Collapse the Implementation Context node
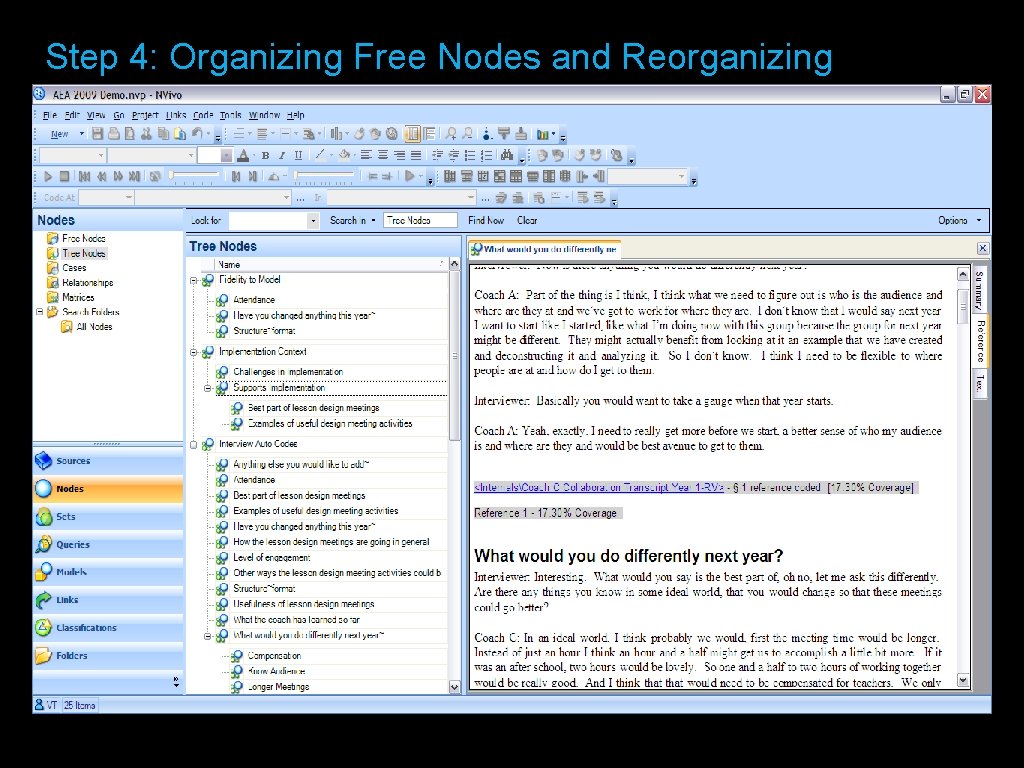The width and height of the screenshot is (1024, 768). (x=193, y=353)
